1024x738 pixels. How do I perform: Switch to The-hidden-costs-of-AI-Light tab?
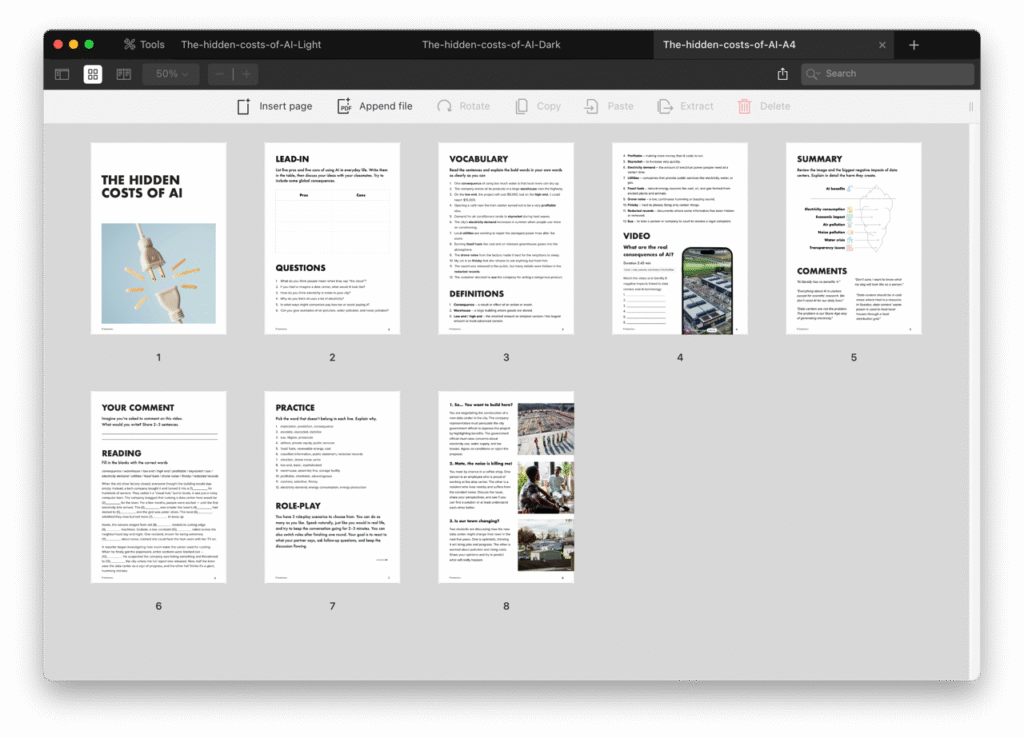(x=251, y=45)
